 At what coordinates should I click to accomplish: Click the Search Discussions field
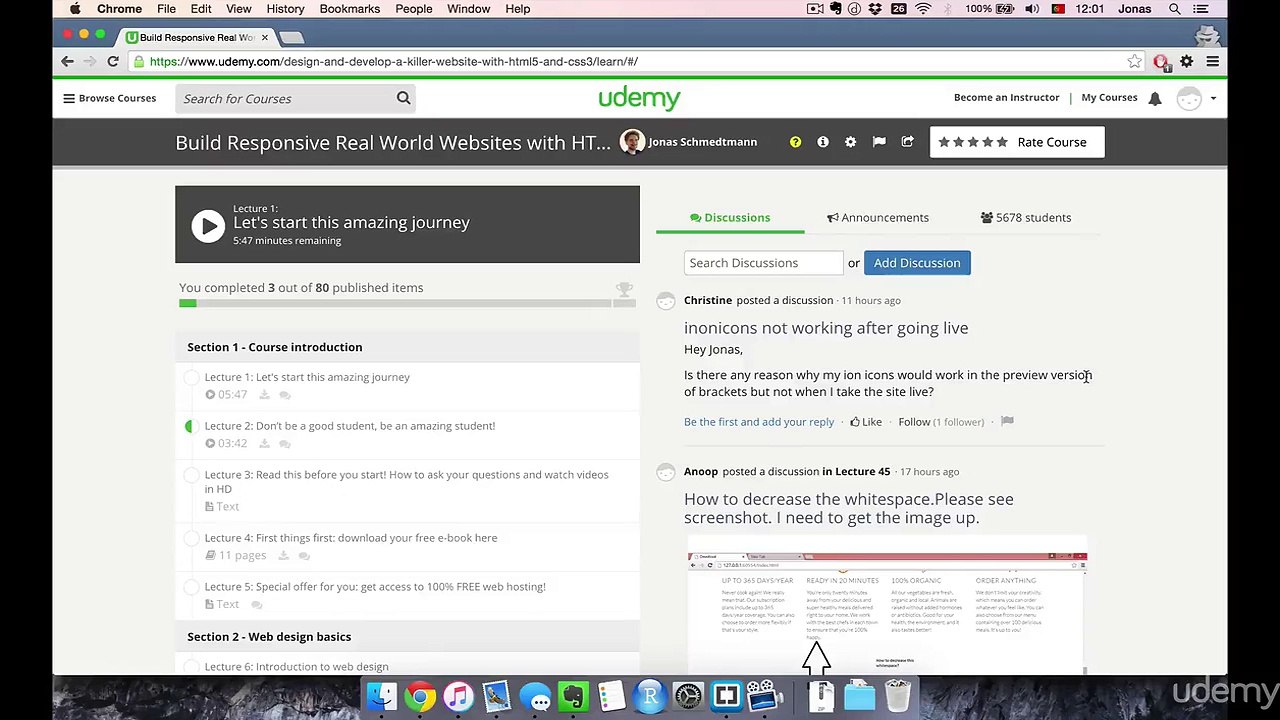(764, 263)
